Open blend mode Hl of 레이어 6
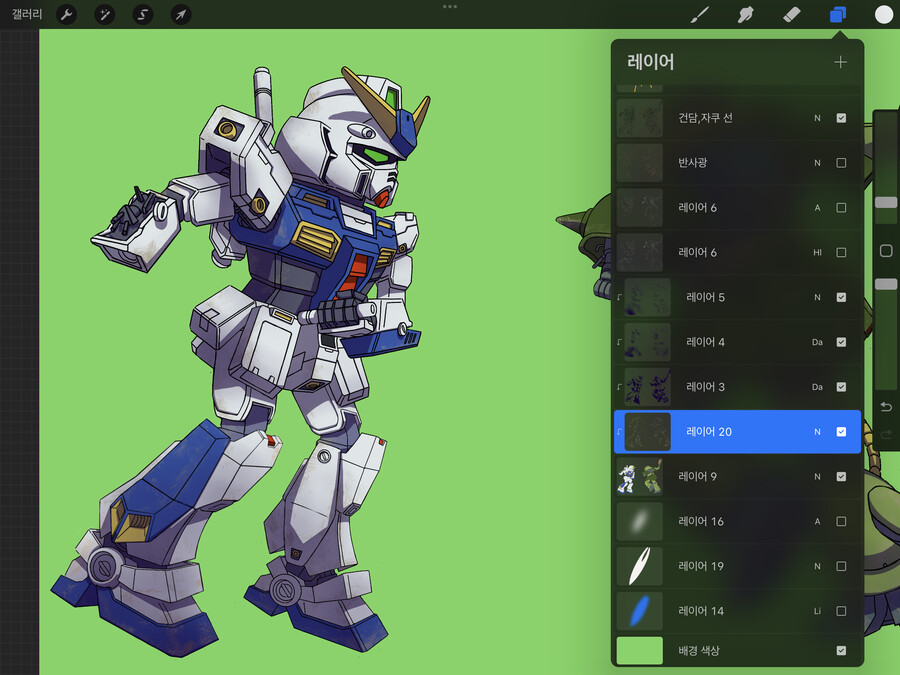 tap(817, 253)
